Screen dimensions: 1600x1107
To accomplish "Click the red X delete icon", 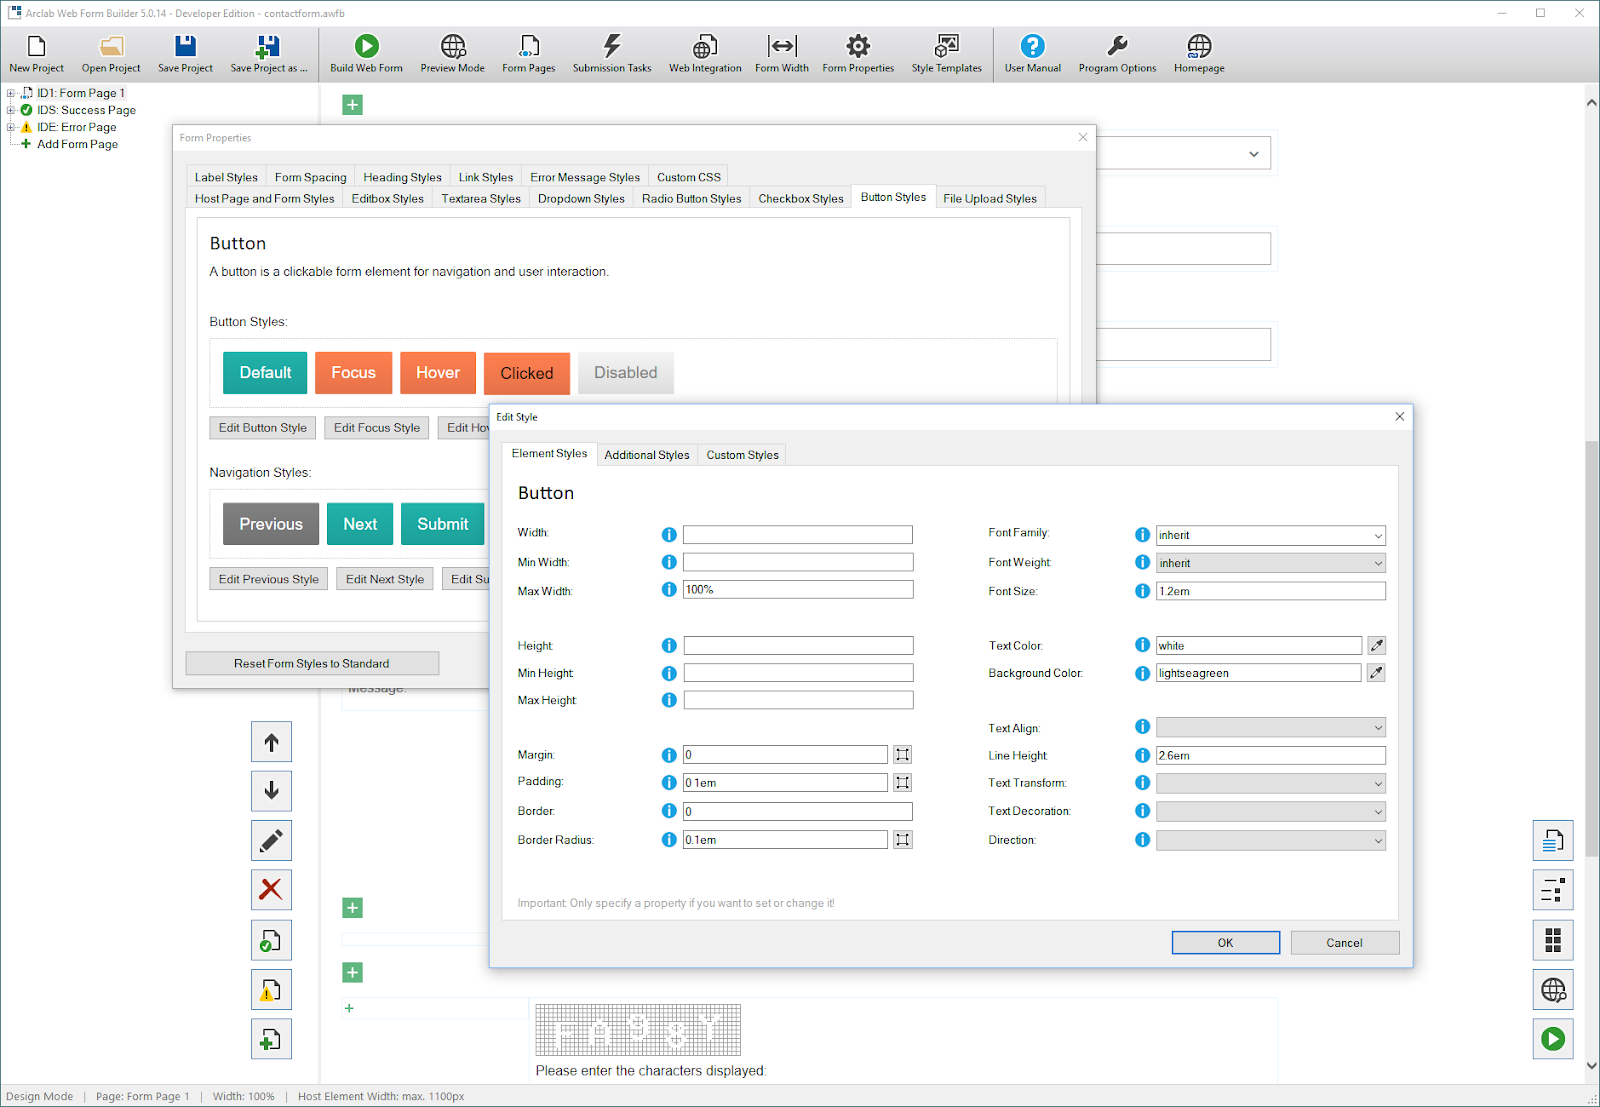I will [x=271, y=890].
